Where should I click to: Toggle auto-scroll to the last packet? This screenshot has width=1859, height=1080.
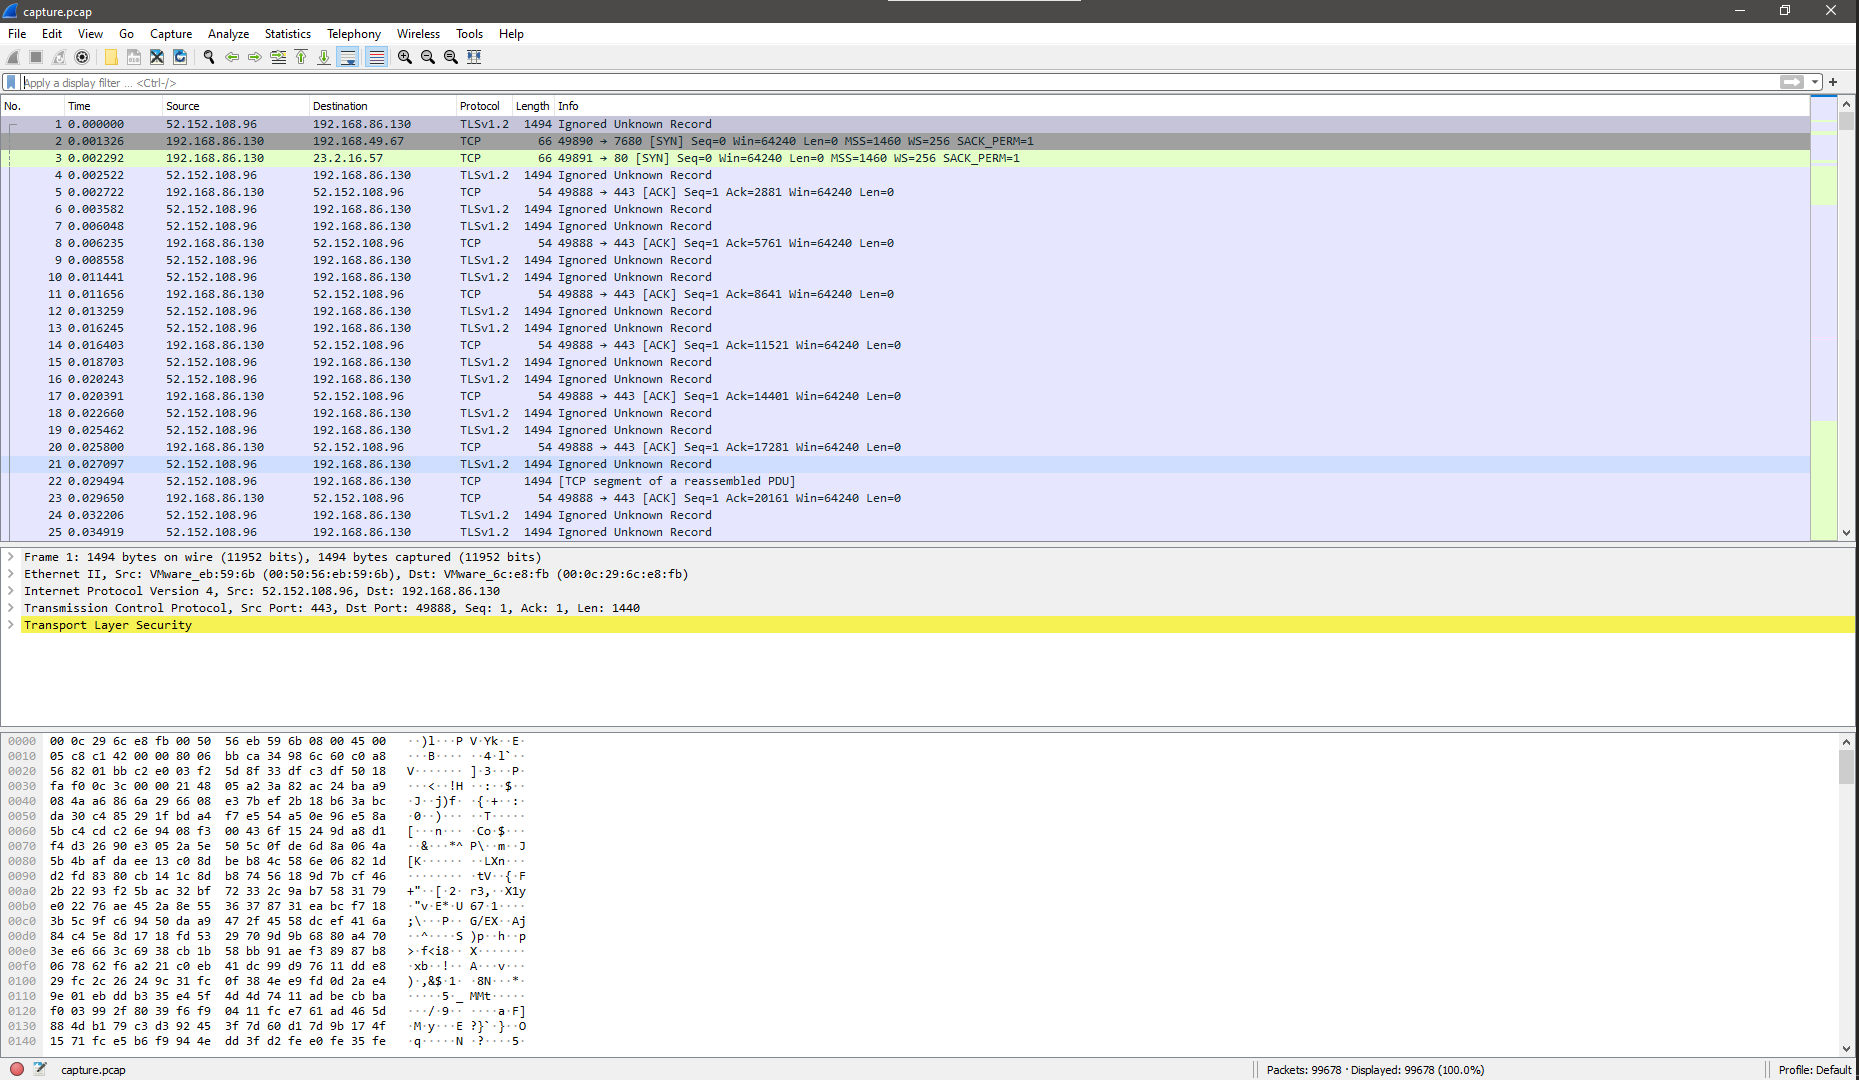(348, 57)
